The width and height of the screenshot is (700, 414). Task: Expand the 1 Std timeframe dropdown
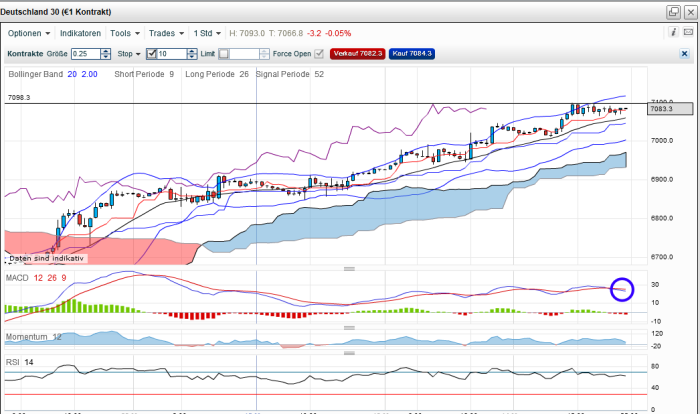click(x=207, y=33)
